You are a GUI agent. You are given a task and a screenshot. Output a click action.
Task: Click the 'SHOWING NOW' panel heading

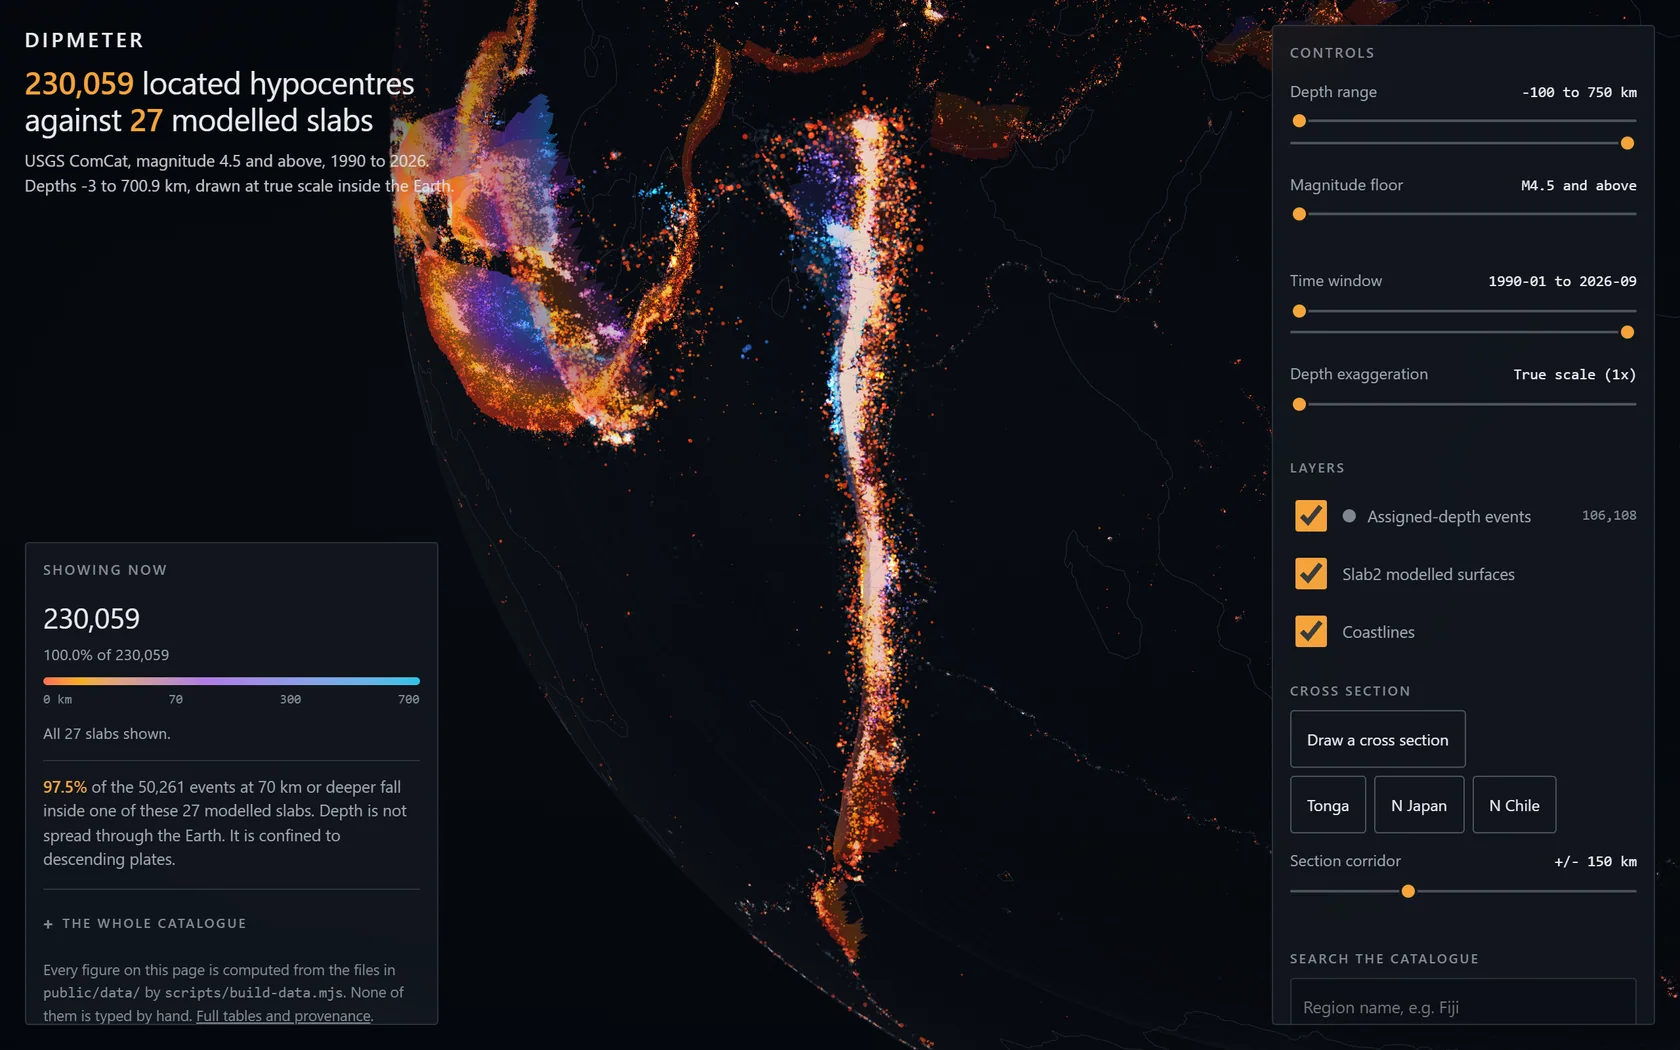(105, 570)
